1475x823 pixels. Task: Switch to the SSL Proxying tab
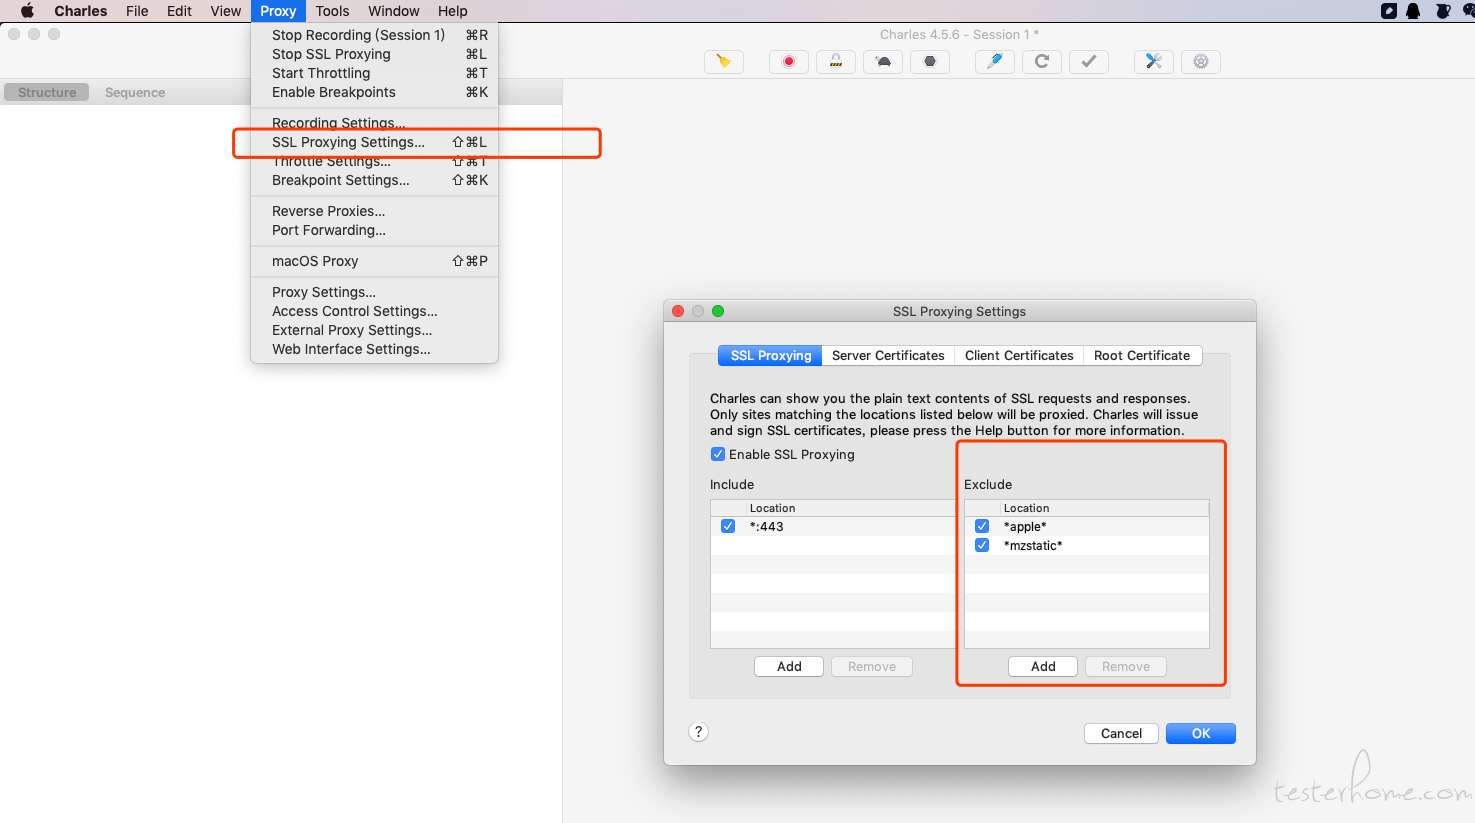[770, 355]
